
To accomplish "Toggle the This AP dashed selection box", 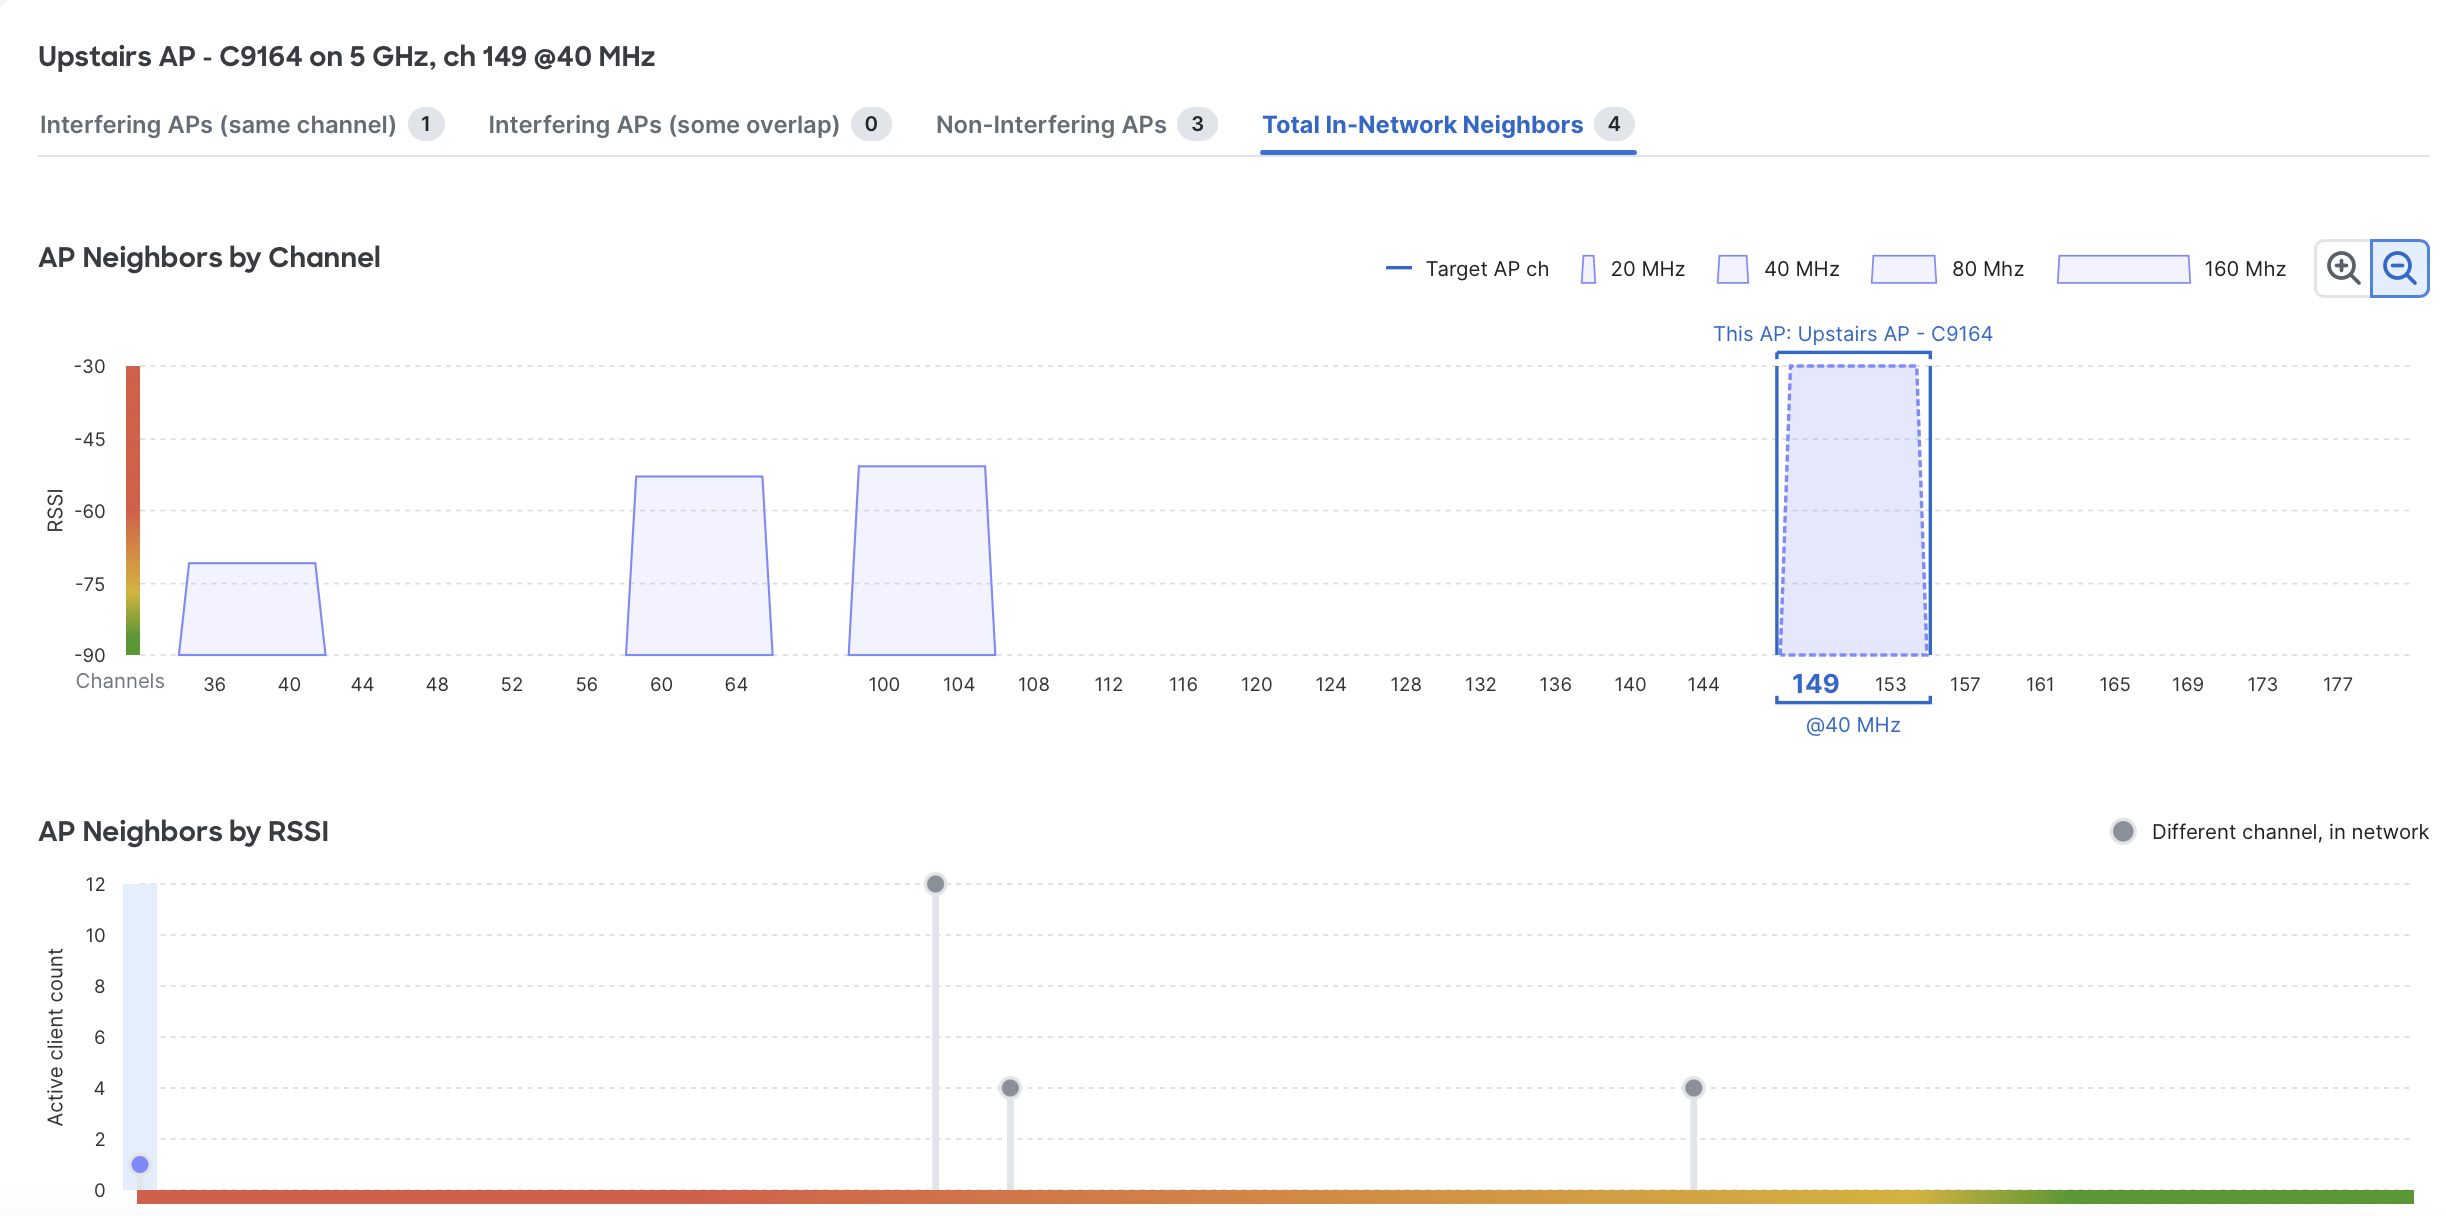I will [x=1852, y=510].
